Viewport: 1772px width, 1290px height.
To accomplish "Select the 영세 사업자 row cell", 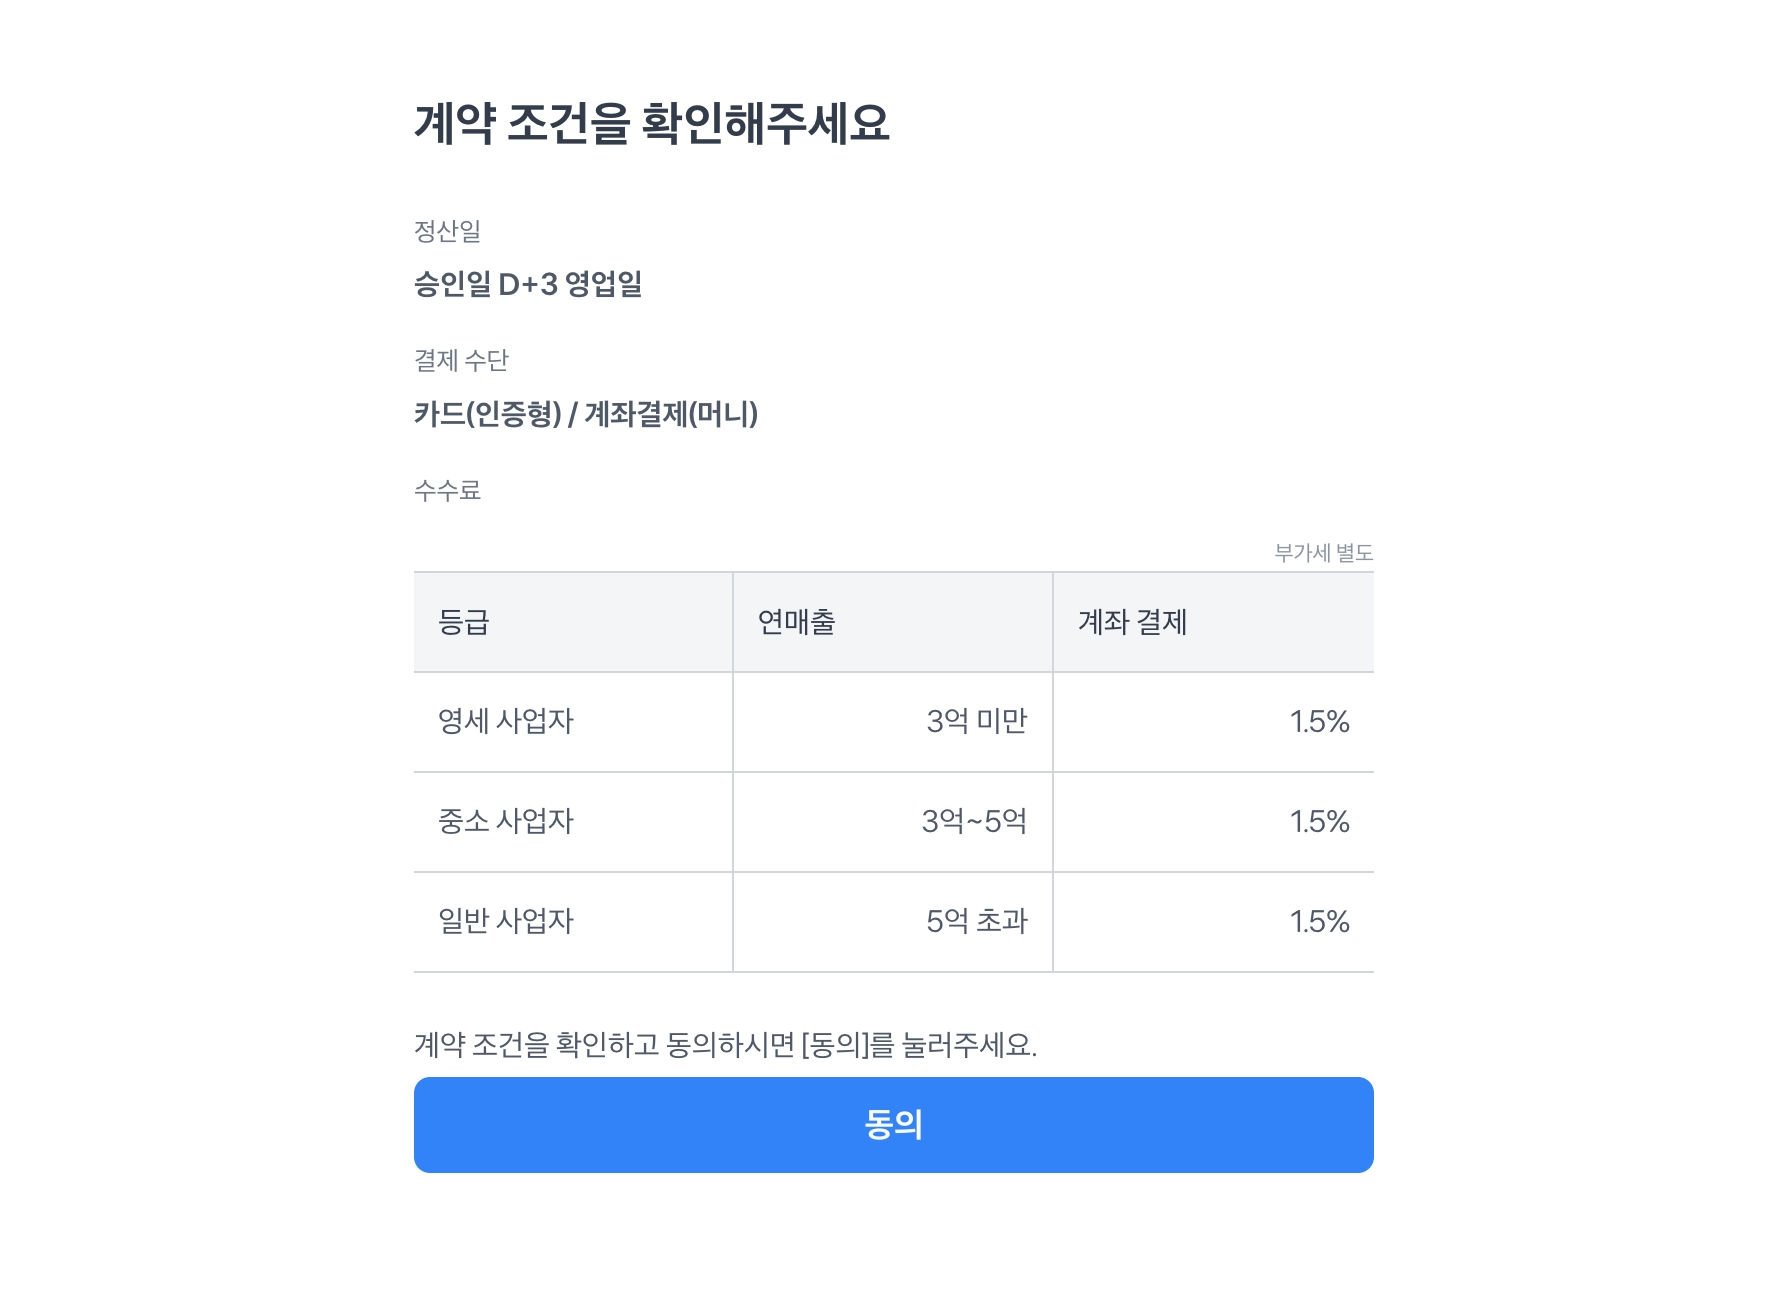I will coord(506,721).
